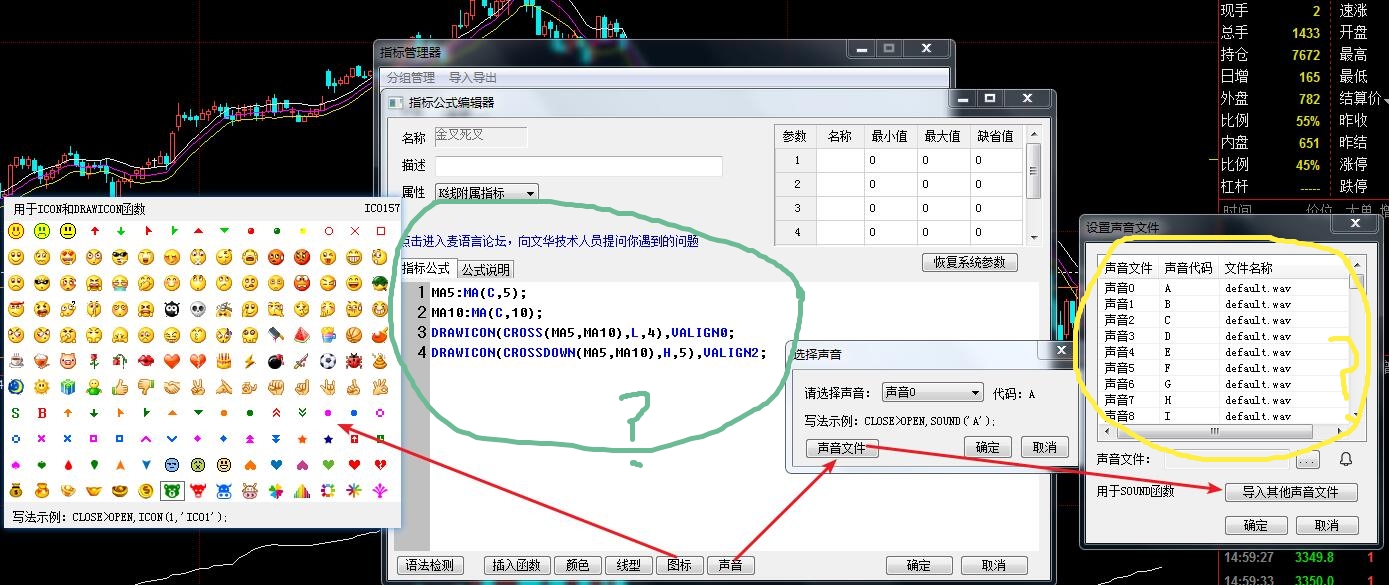Open the 分组管理 menu
Viewport: 1389px width, 585px height.
pyautogui.click(x=411, y=77)
